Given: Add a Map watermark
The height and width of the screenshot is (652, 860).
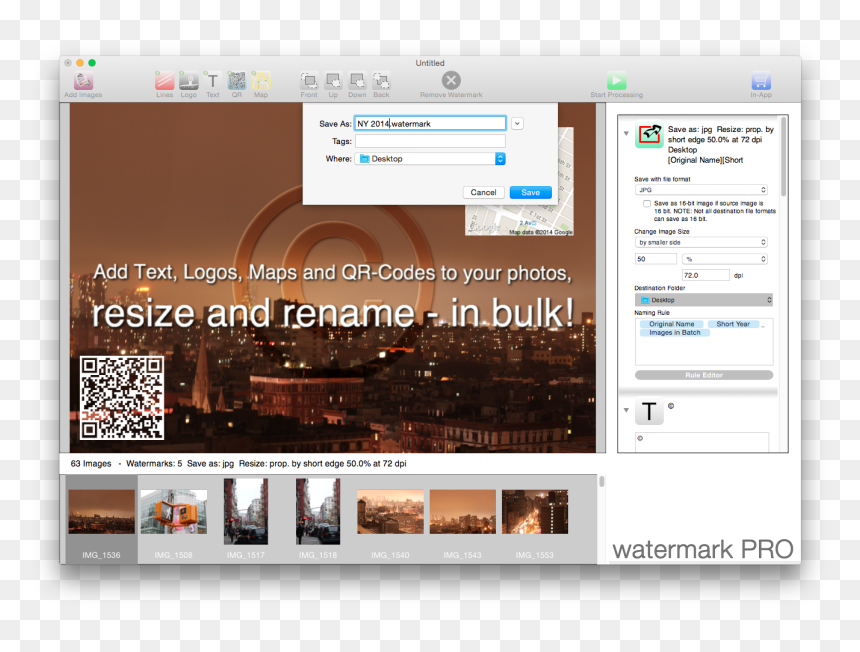Looking at the screenshot, I should (x=261, y=81).
